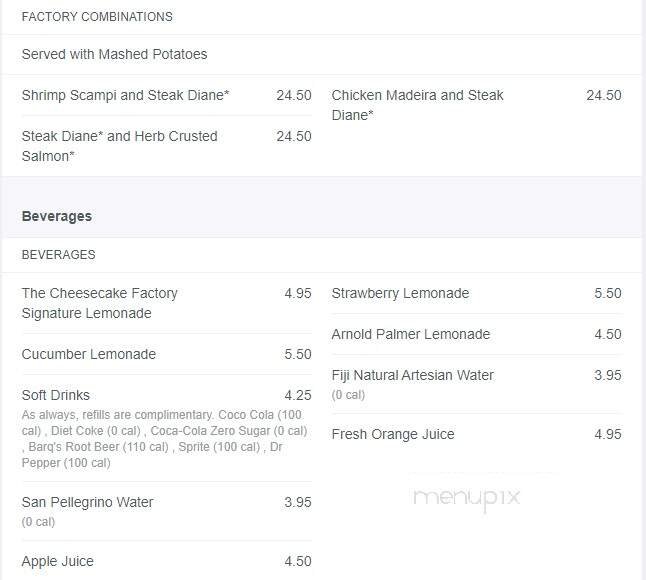Viewport: 646px width, 580px height.
Task: Choose Cucumber Lemonade
Action: click(x=89, y=354)
